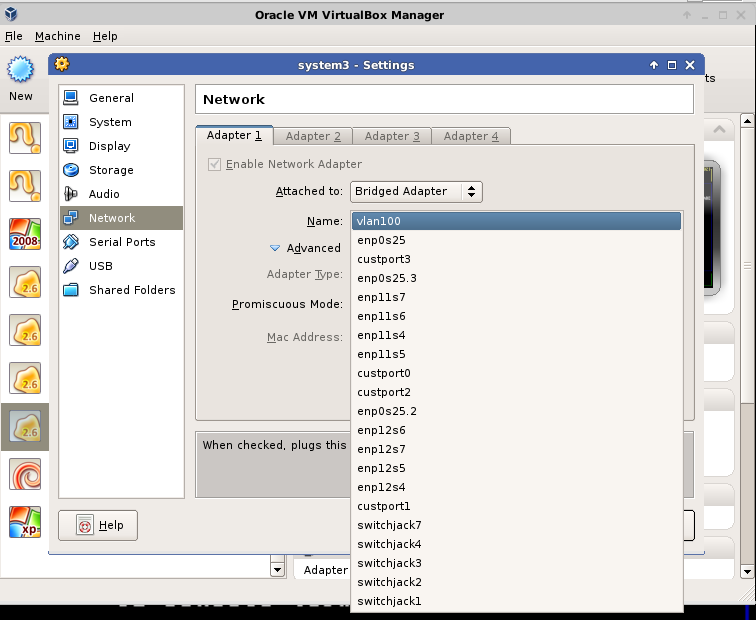
Task: Open the Help menu in menu bar
Action: pos(105,36)
